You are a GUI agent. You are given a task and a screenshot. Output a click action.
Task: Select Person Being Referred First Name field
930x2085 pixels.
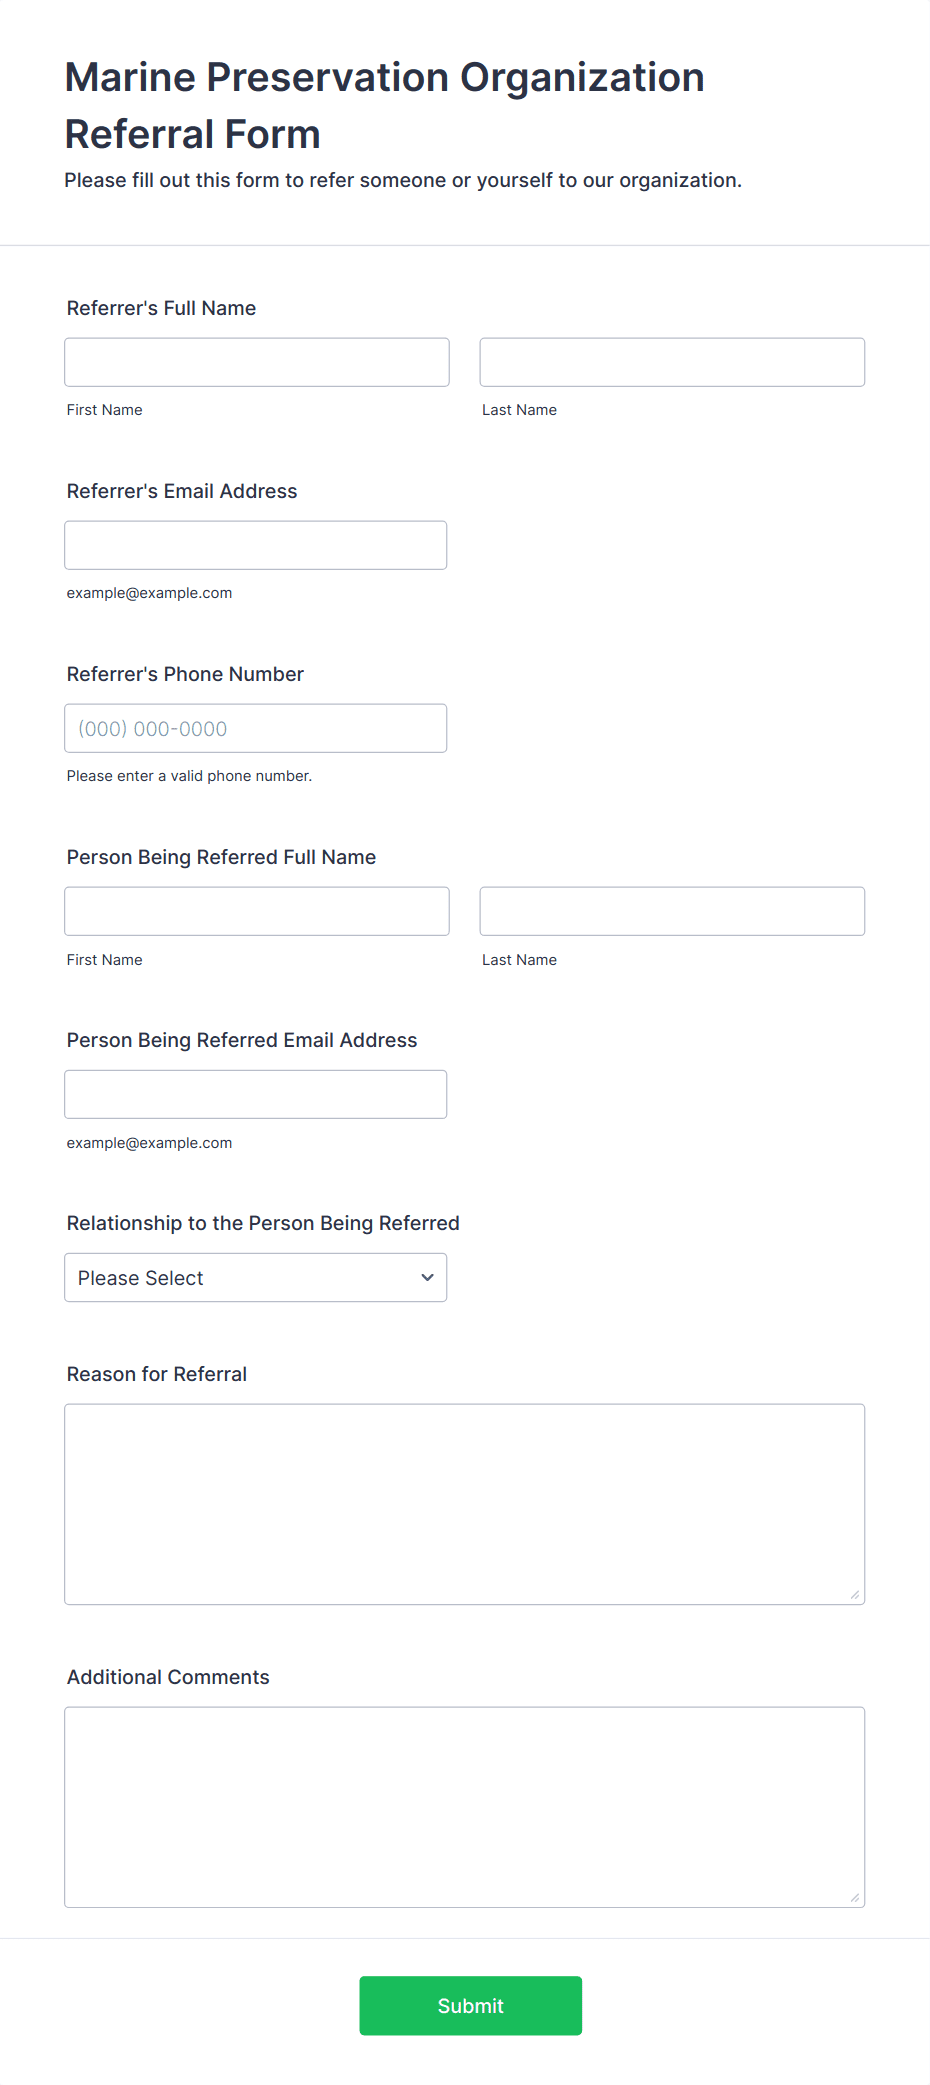click(257, 911)
